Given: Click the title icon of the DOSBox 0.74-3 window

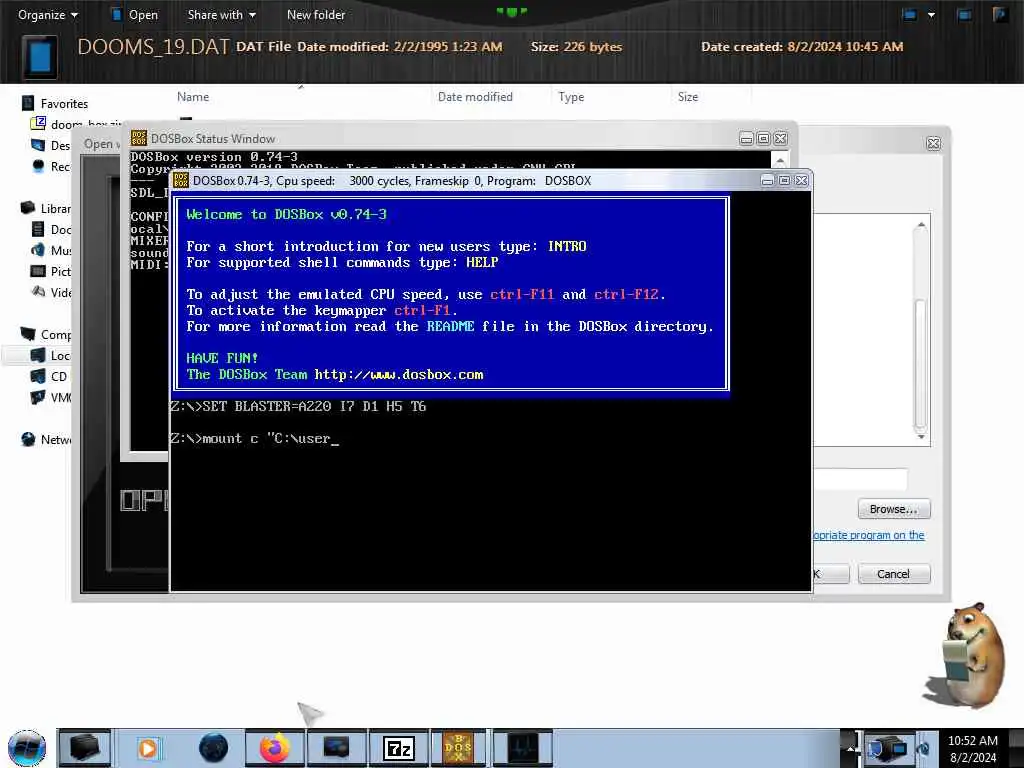Looking at the screenshot, I should point(181,180).
